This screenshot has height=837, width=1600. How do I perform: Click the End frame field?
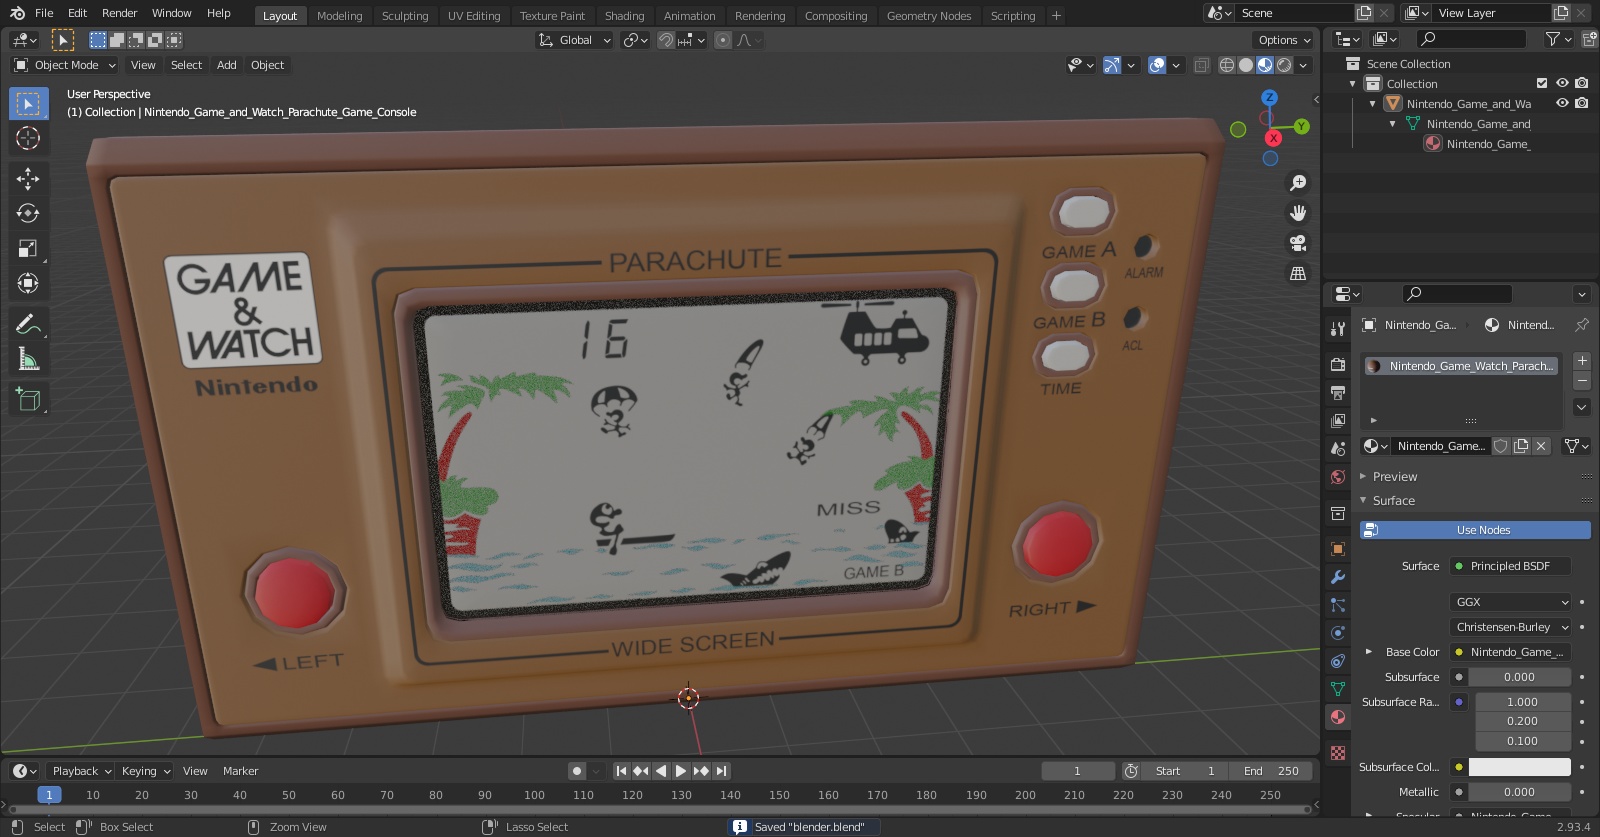click(x=1272, y=771)
